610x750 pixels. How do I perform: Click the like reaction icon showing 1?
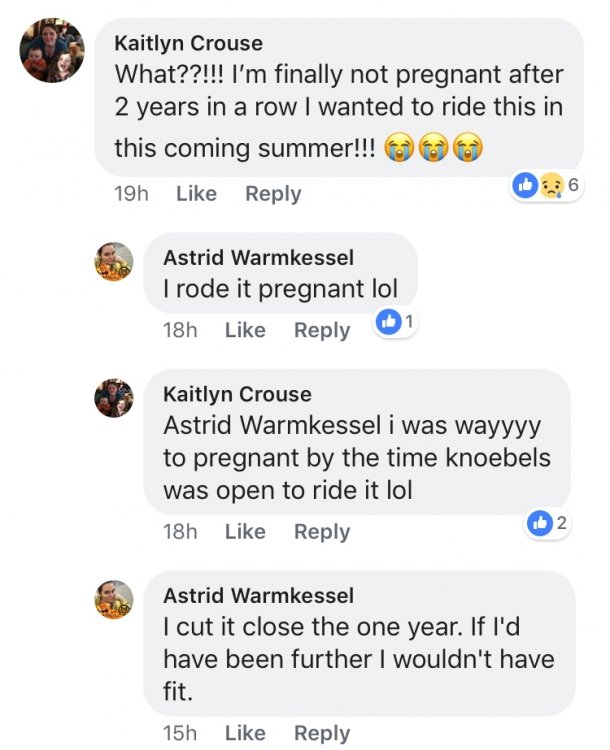click(x=394, y=321)
